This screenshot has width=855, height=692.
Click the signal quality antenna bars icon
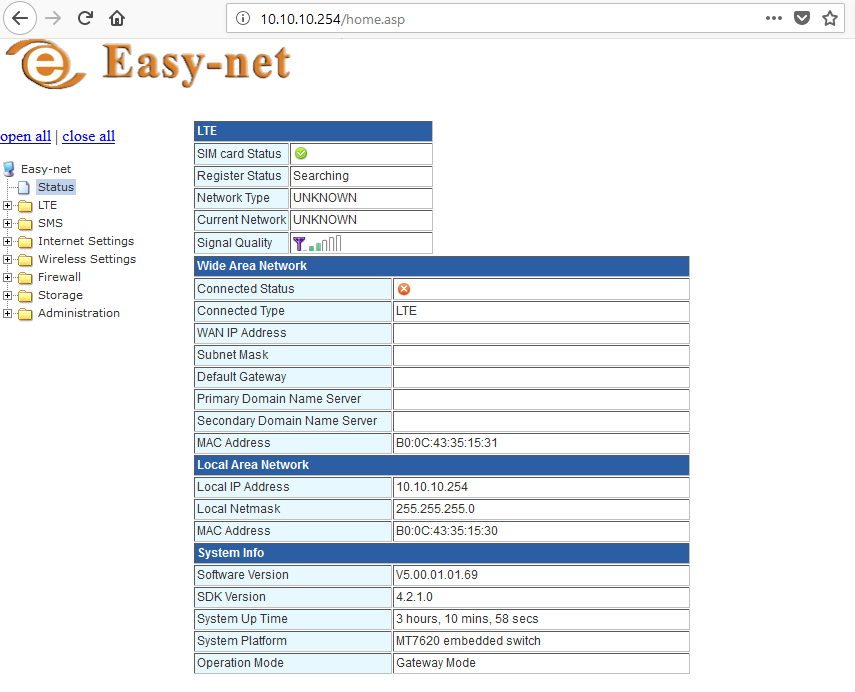tap(317, 243)
